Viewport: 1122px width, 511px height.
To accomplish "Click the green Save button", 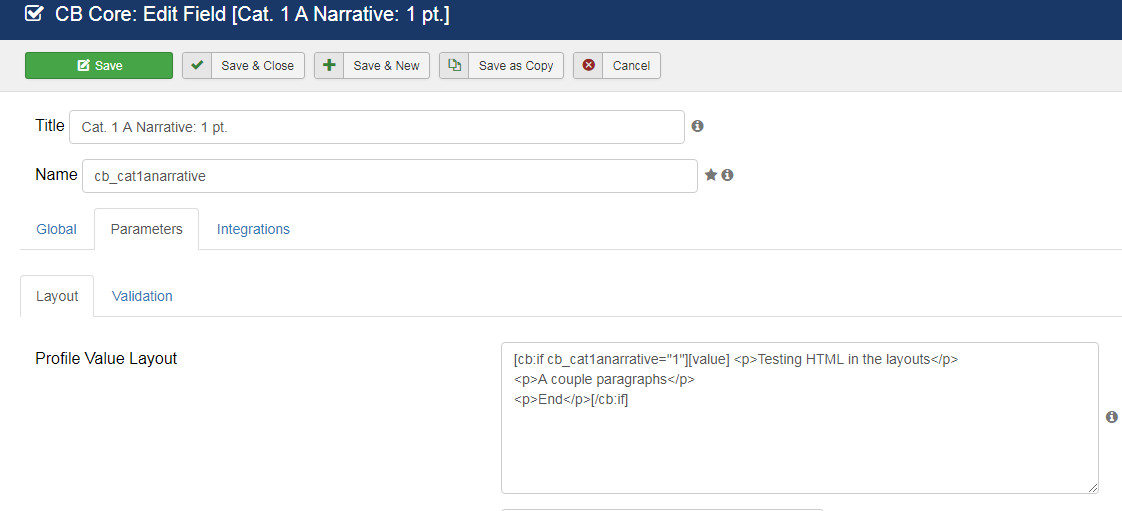I will (x=99, y=65).
